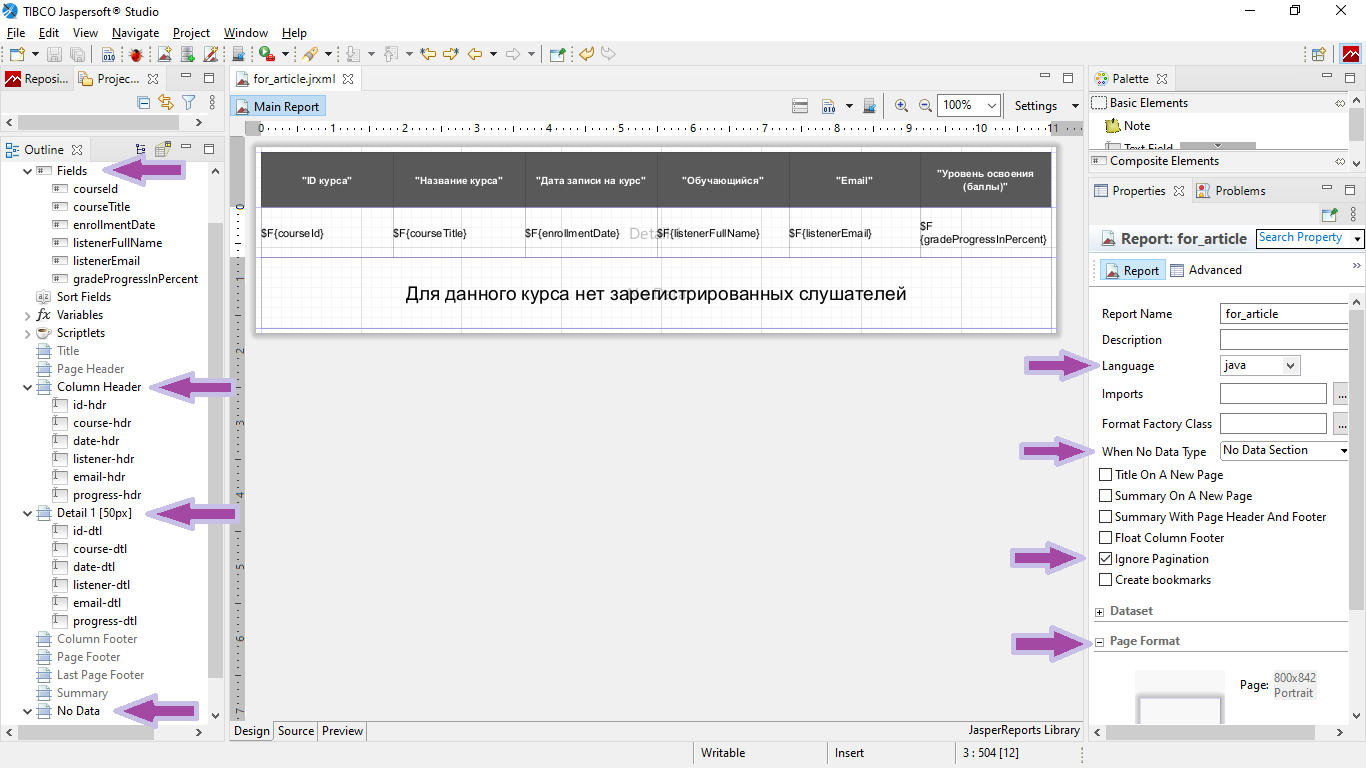The width and height of the screenshot is (1366, 768).
Task: Uncheck the Ignore Pagination checkbox
Action: click(1105, 559)
